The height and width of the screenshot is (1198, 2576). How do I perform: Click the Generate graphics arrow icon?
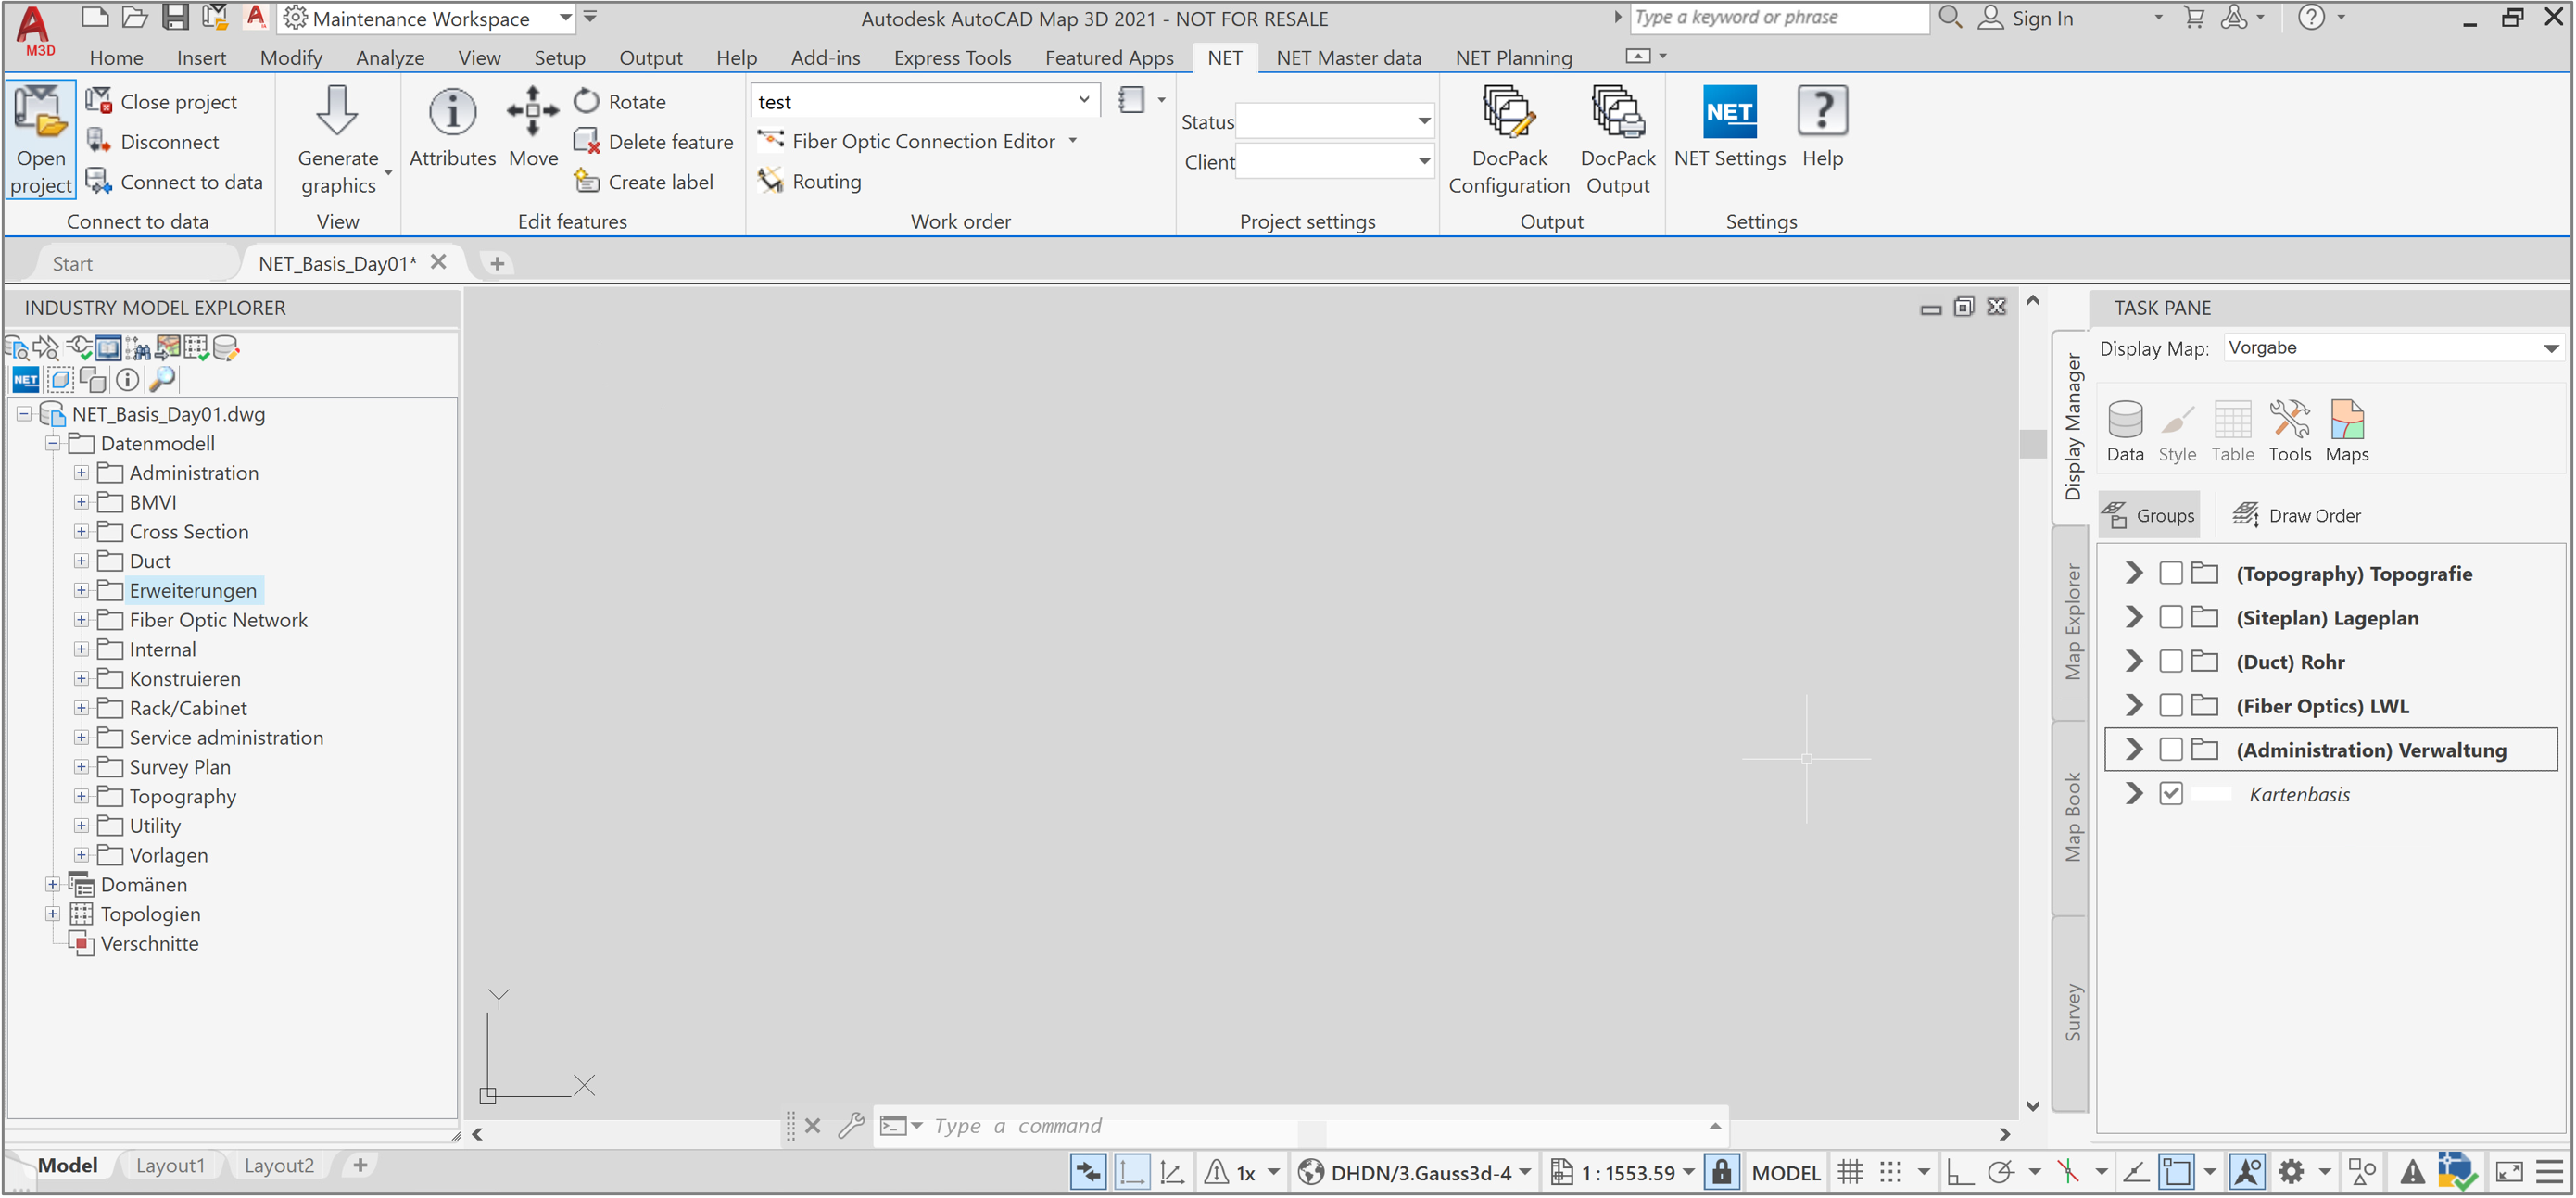[x=337, y=110]
